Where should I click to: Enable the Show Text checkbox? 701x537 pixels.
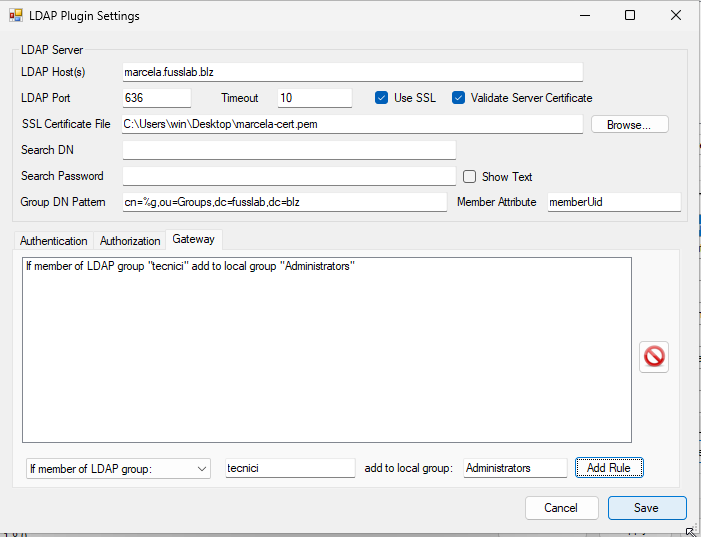point(469,177)
